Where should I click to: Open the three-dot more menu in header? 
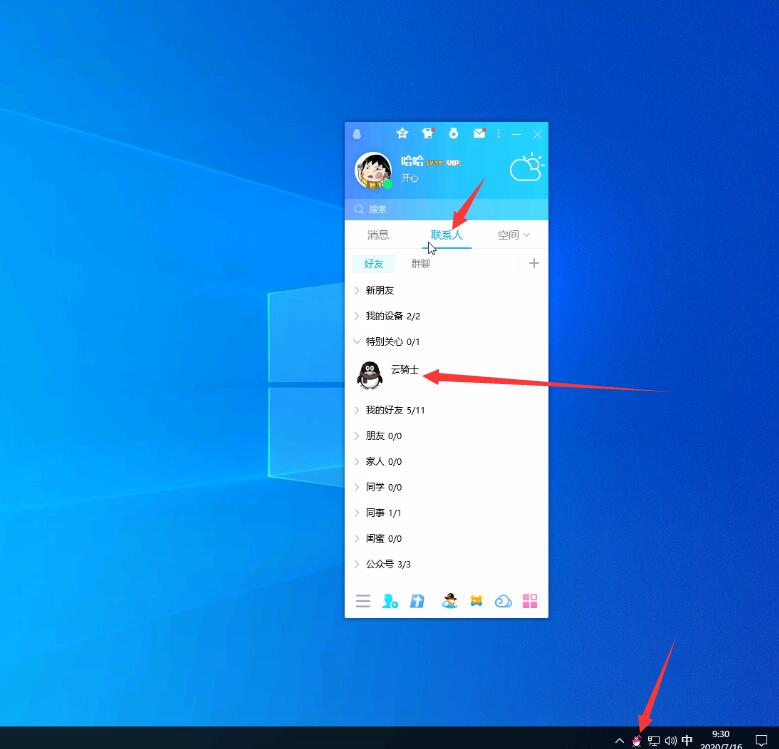click(498, 134)
